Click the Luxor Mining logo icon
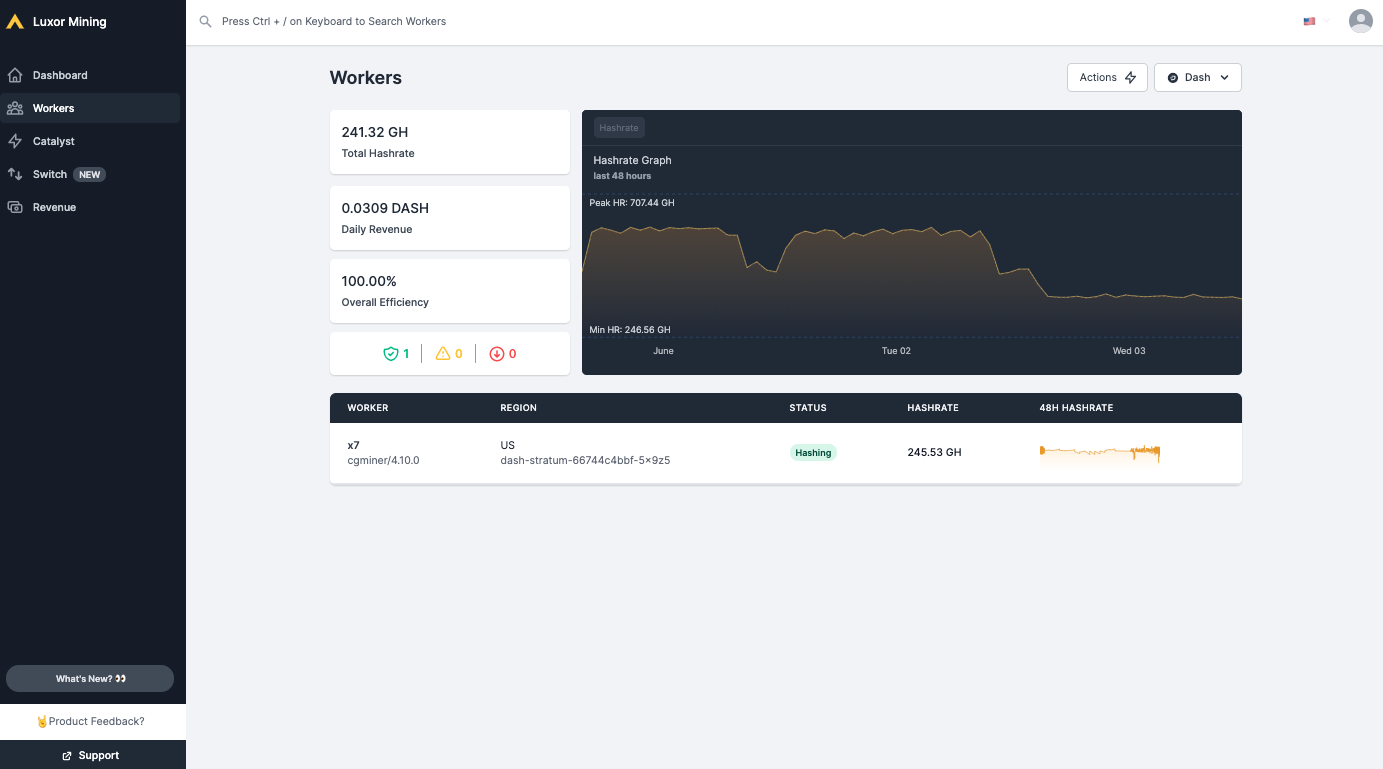Image resolution: width=1383 pixels, height=769 pixels. click(15, 22)
